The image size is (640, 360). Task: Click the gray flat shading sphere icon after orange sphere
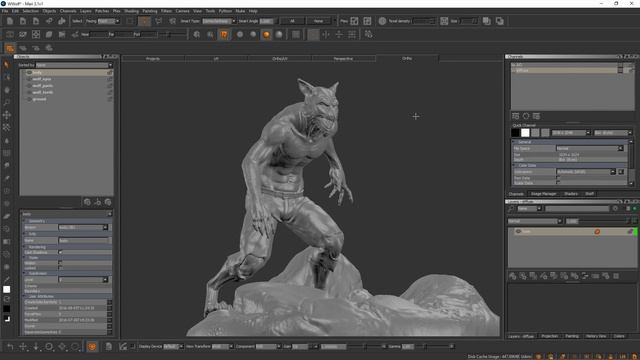click(279, 35)
